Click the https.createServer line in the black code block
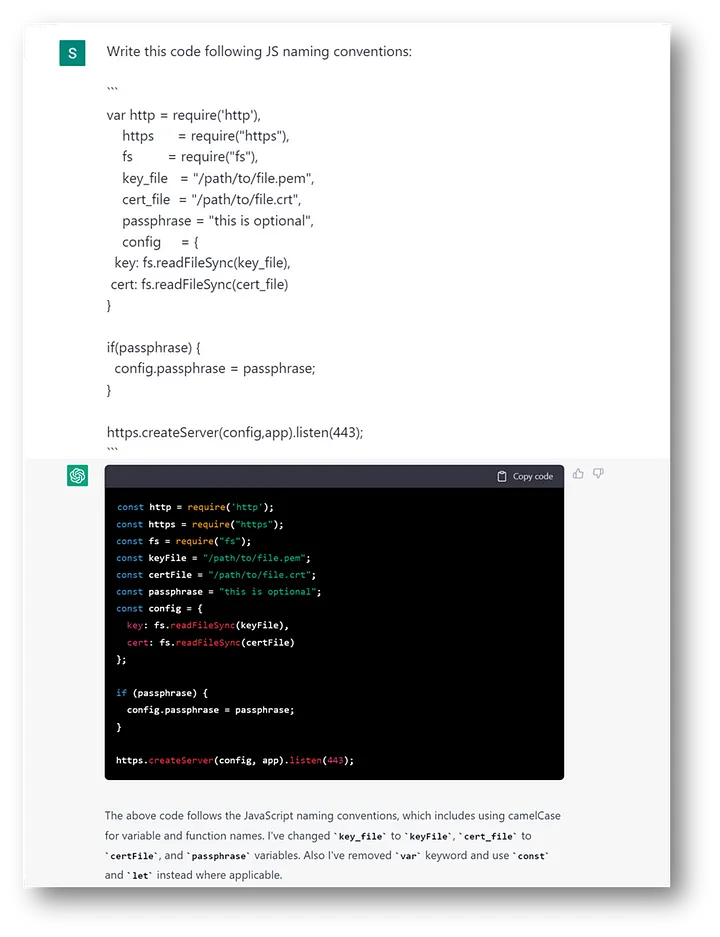The height and width of the screenshot is (937, 720). point(235,760)
